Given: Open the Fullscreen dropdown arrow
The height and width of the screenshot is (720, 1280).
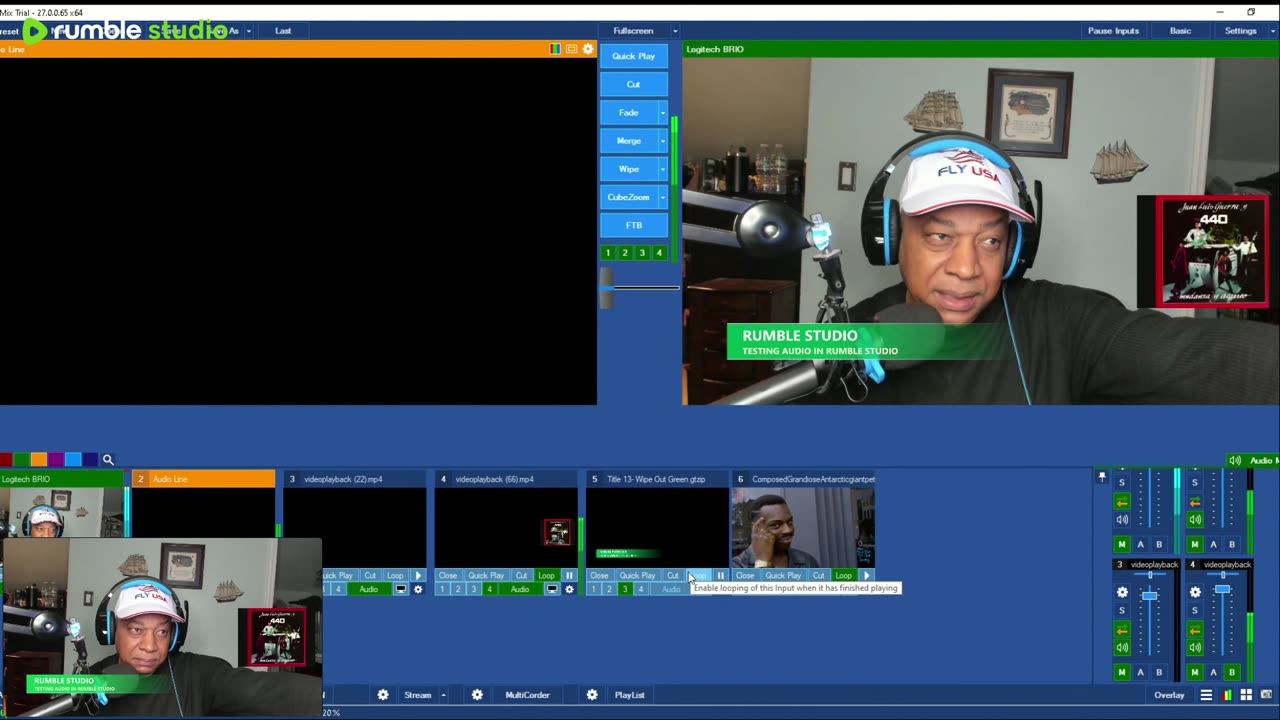Looking at the screenshot, I should [x=675, y=31].
